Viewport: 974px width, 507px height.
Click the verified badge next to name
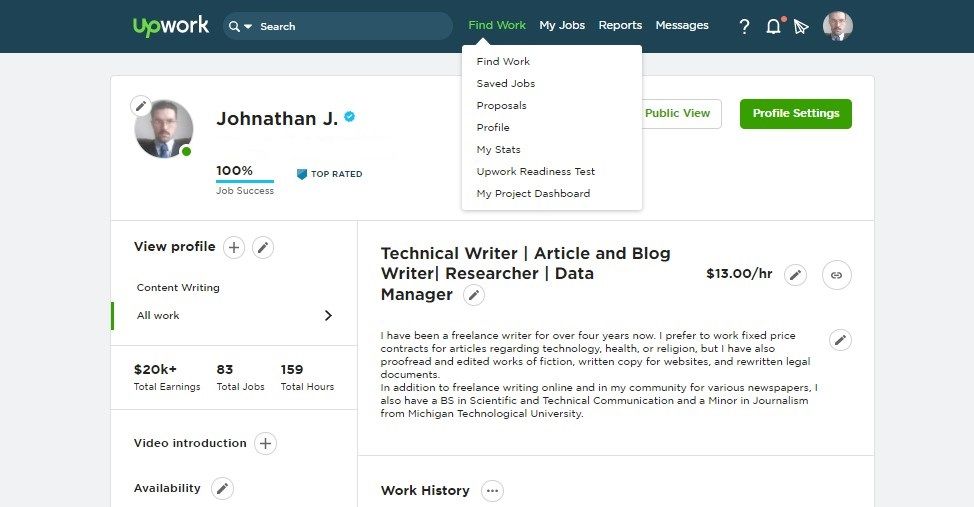point(350,116)
